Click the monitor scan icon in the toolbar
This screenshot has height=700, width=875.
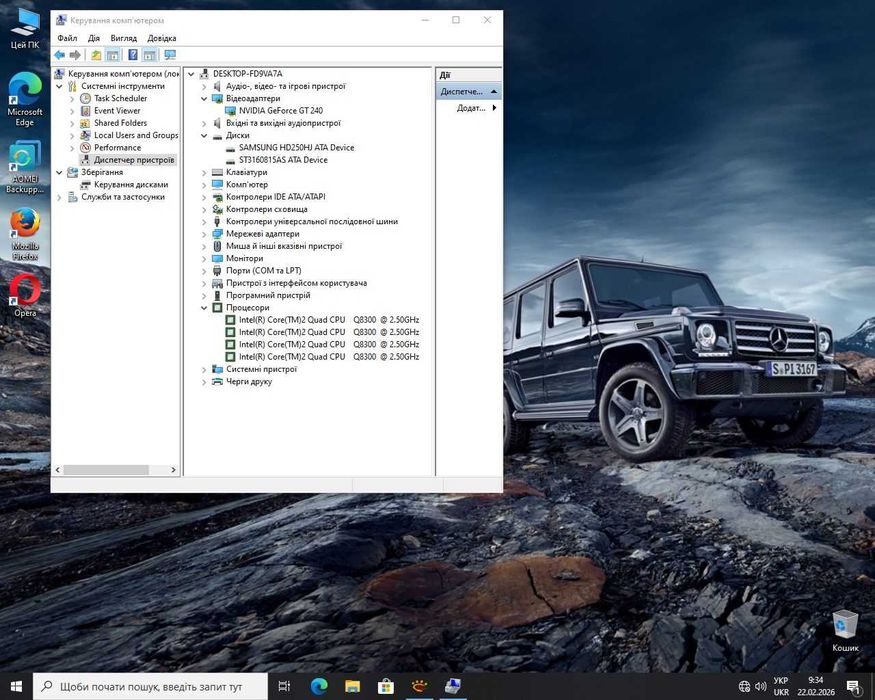point(169,55)
